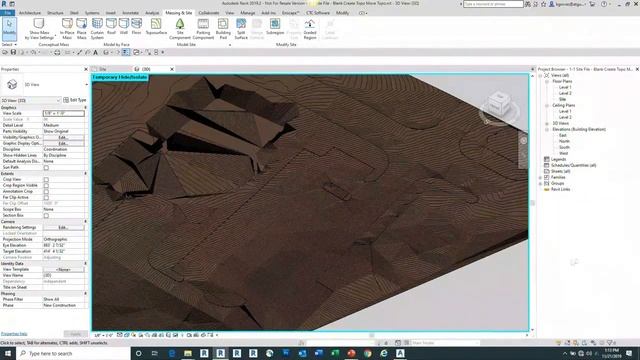
Task: Click the Print icon in Quick Access toolbar
Action: point(57,52)
